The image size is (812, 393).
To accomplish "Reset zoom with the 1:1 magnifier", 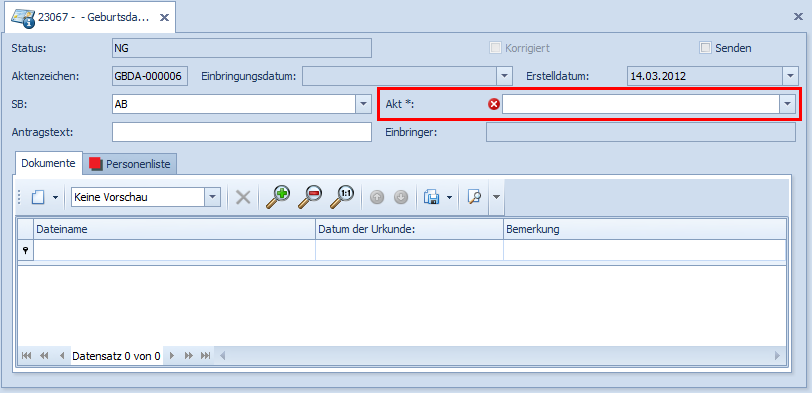I will (342, 197).
